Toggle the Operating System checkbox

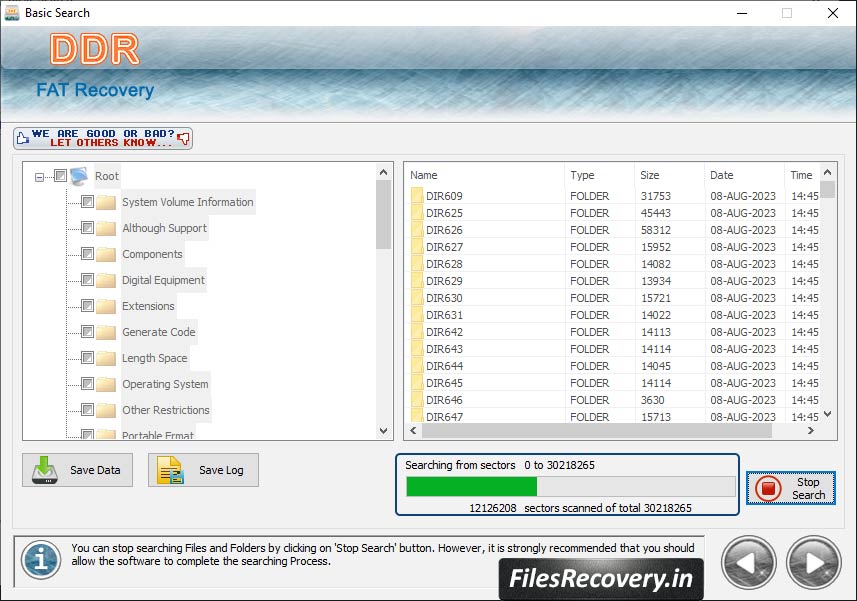87,384
